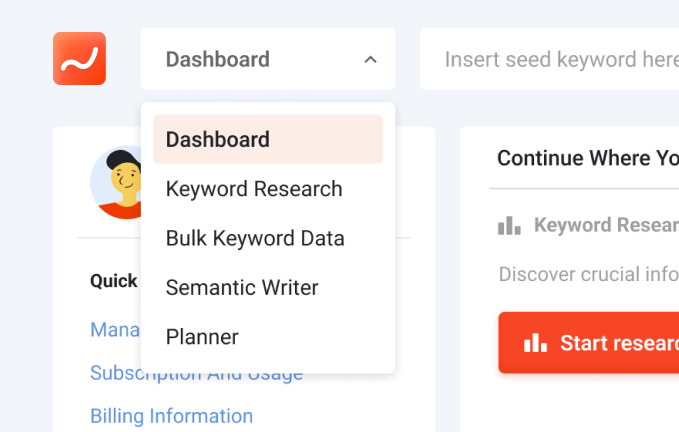This screenshot has width=679, height=432.
Task: Choose Keyword Research from the dropdown menu
Action: click(254, 189)
